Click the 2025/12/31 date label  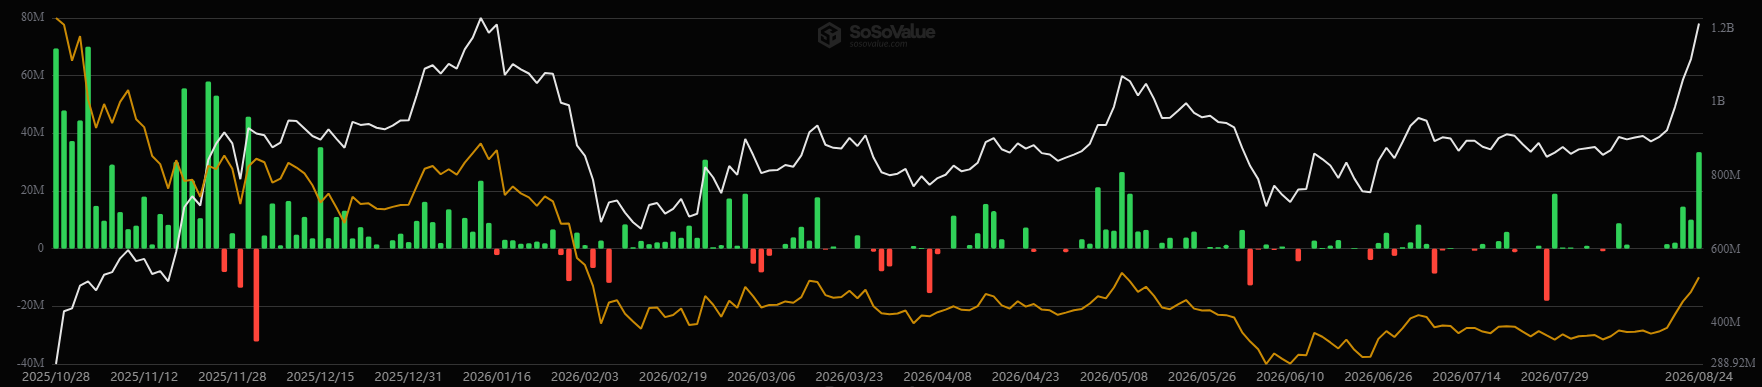click(x=408, y=377)
